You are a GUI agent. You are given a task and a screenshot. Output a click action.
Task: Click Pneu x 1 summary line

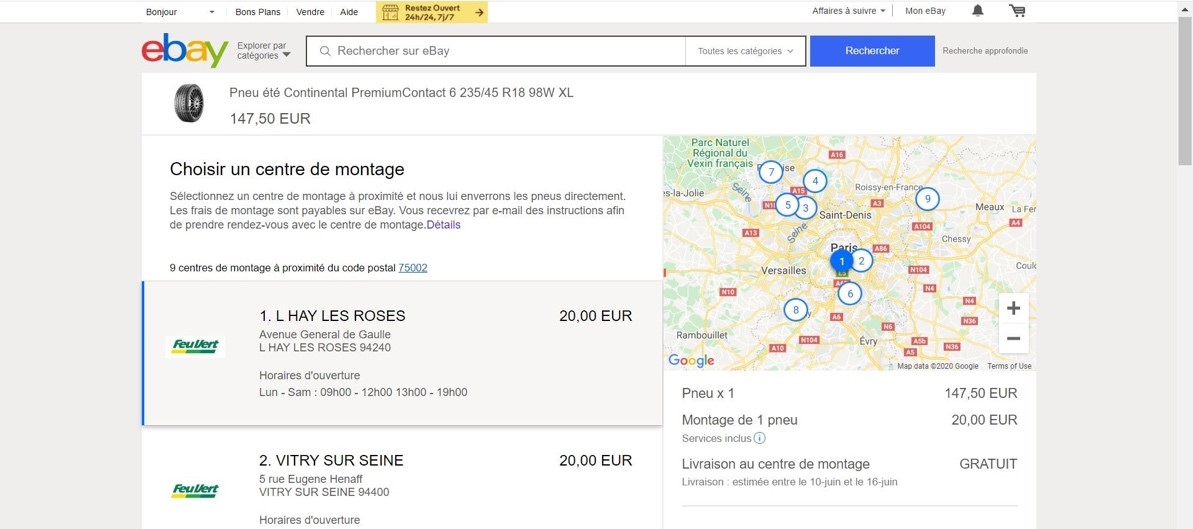pyautogui.click(x=708, y=394)
